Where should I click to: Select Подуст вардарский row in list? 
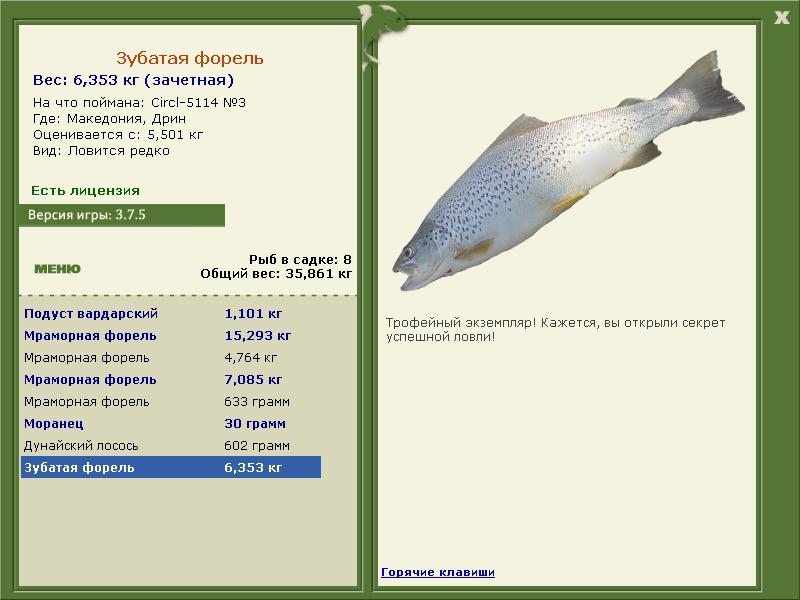tap(171, 314)
